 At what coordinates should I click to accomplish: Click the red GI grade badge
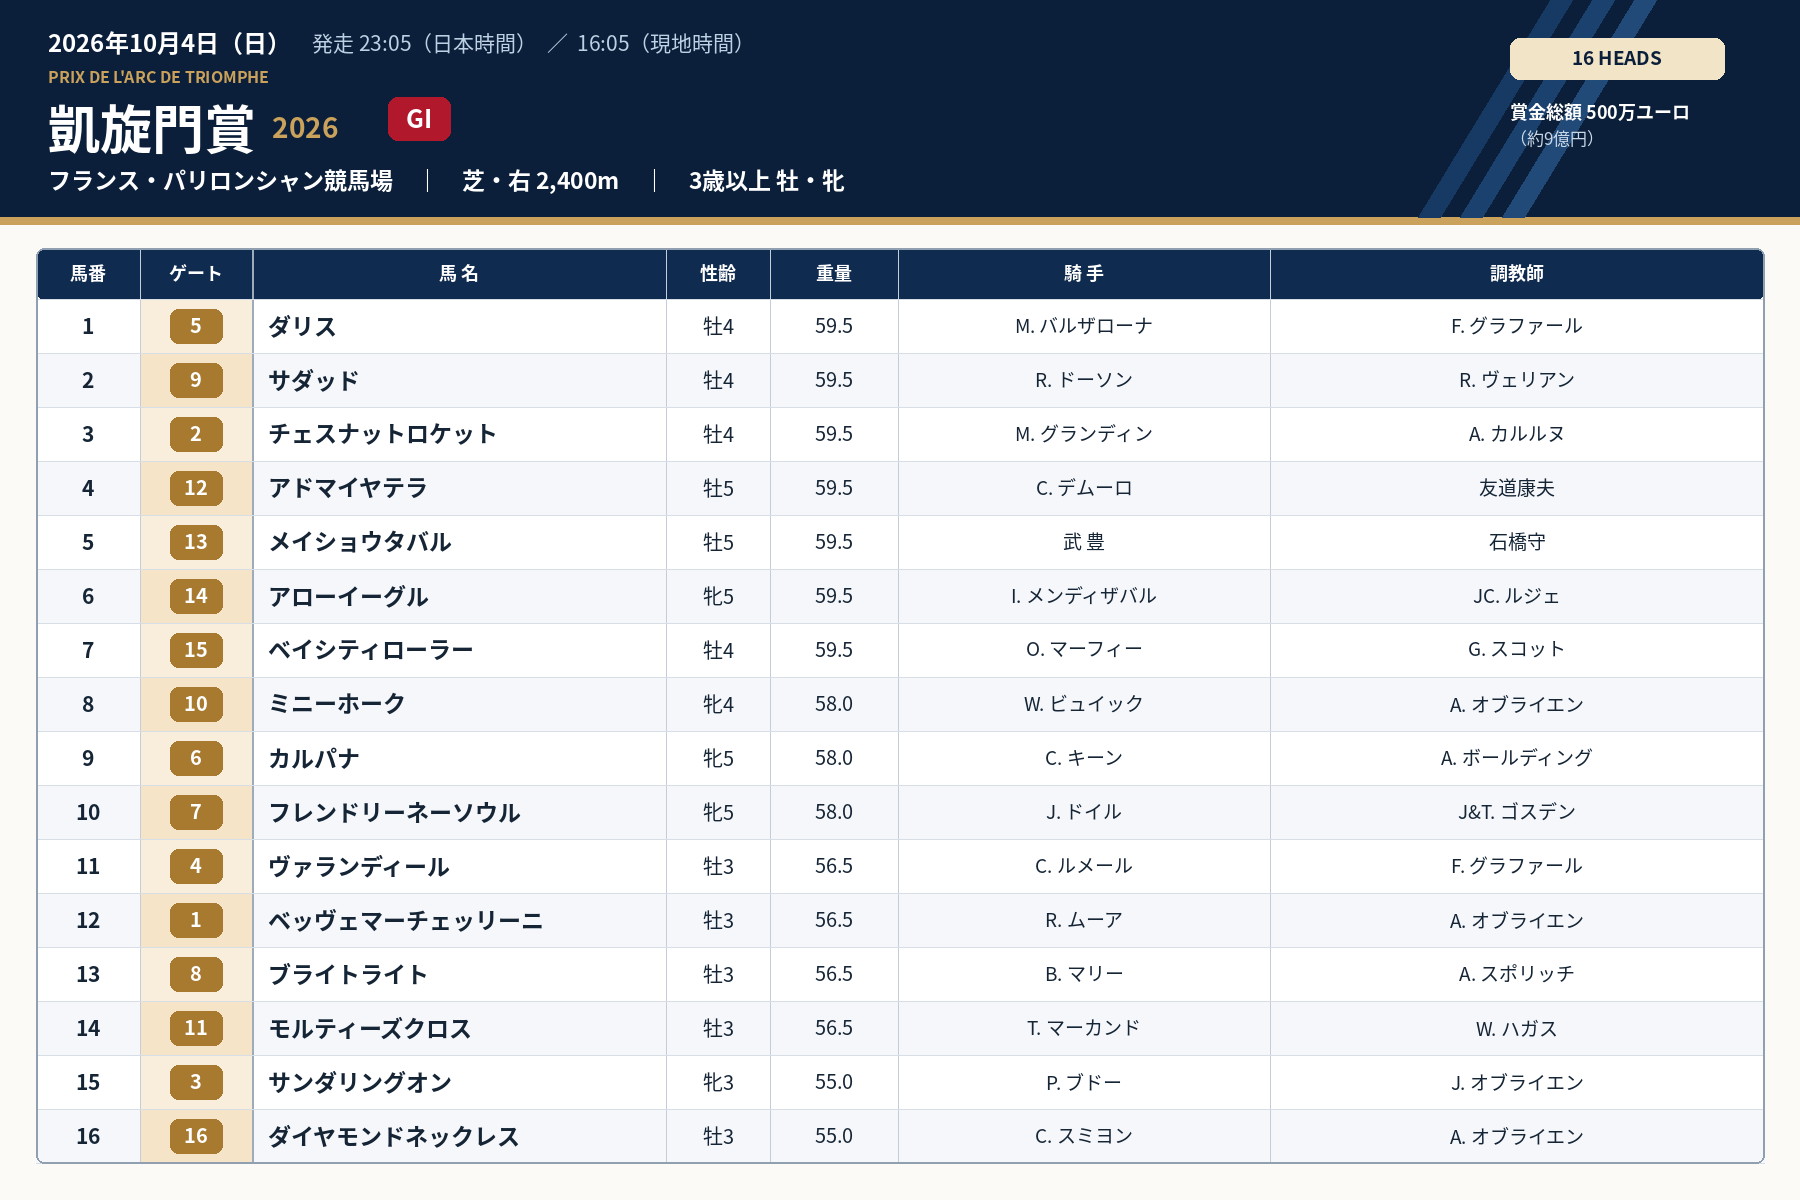pos(419,119)
